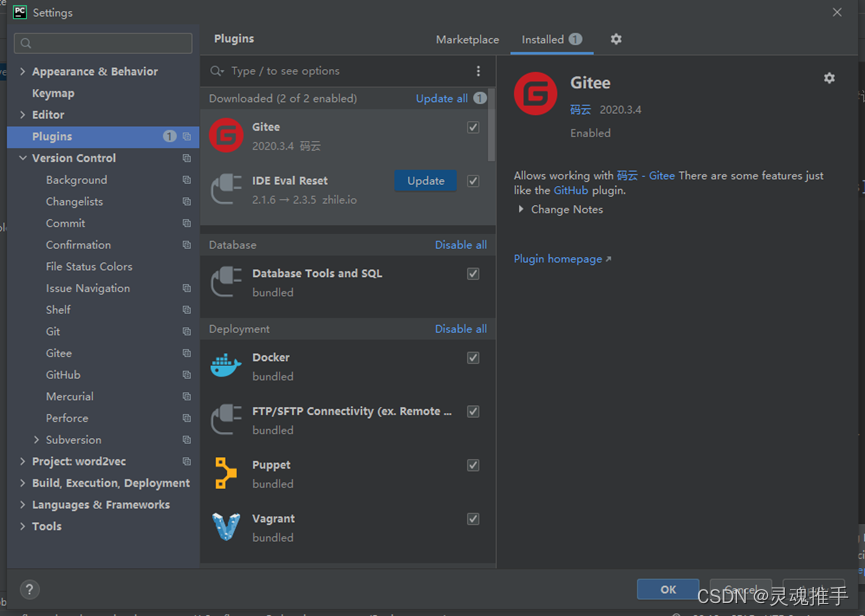Open the Gitee version control page
Screen dimensions: 865x616
click(x=59, y=353)
